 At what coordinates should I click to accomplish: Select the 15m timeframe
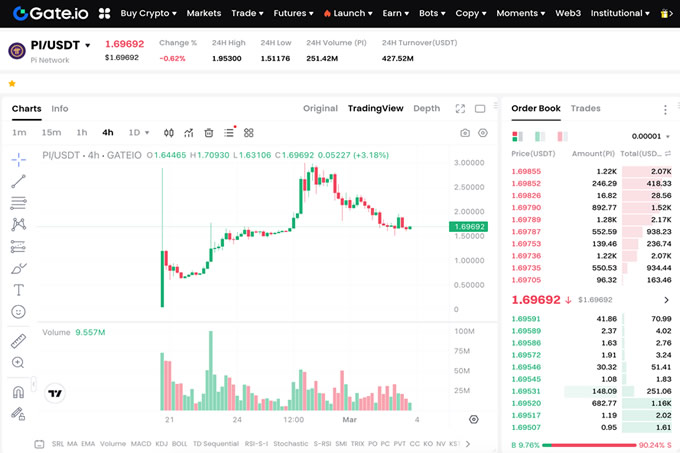pyautogui.click(x=51, y=133)
